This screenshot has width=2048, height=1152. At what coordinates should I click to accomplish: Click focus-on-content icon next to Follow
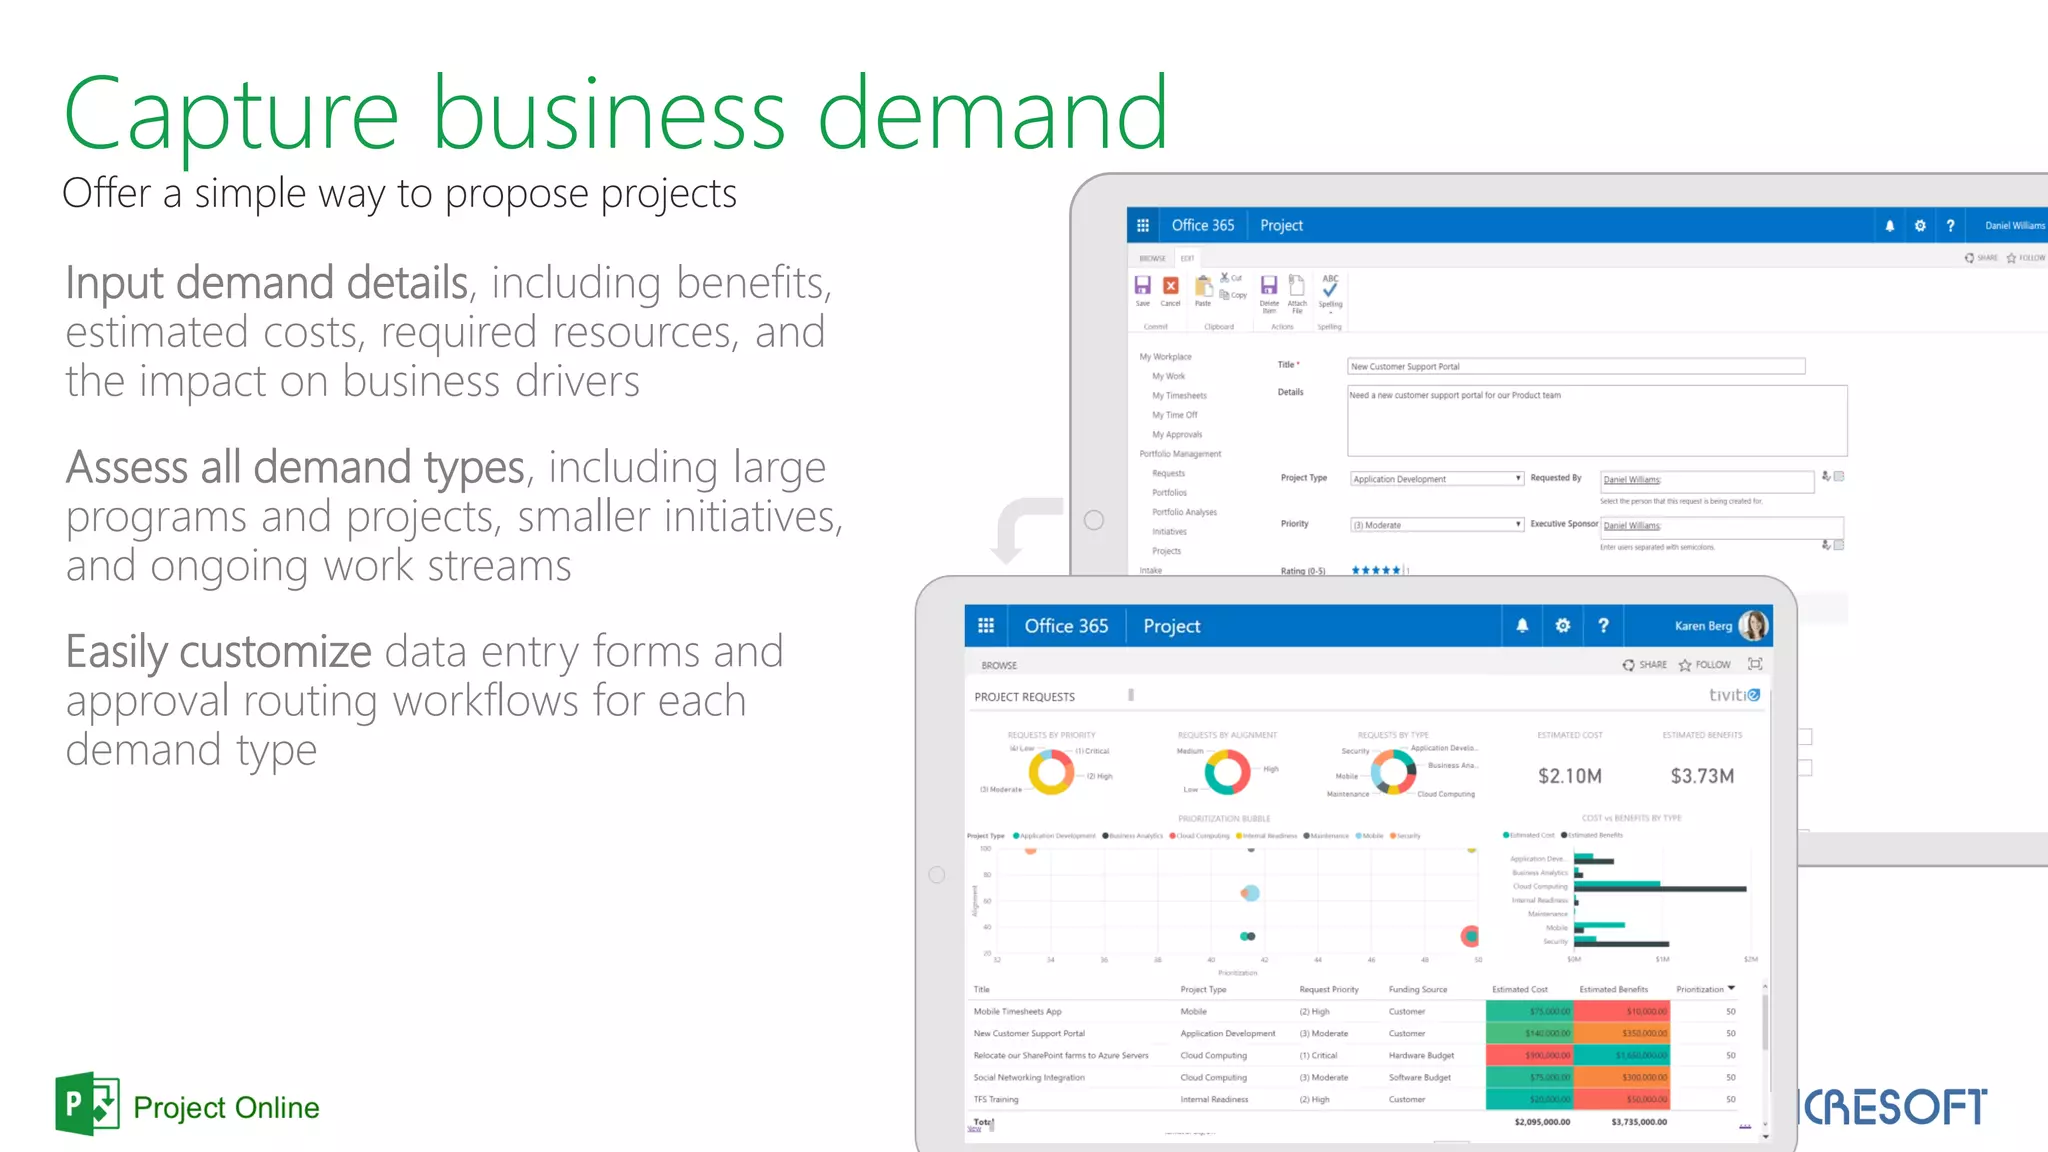point(1755,664)
